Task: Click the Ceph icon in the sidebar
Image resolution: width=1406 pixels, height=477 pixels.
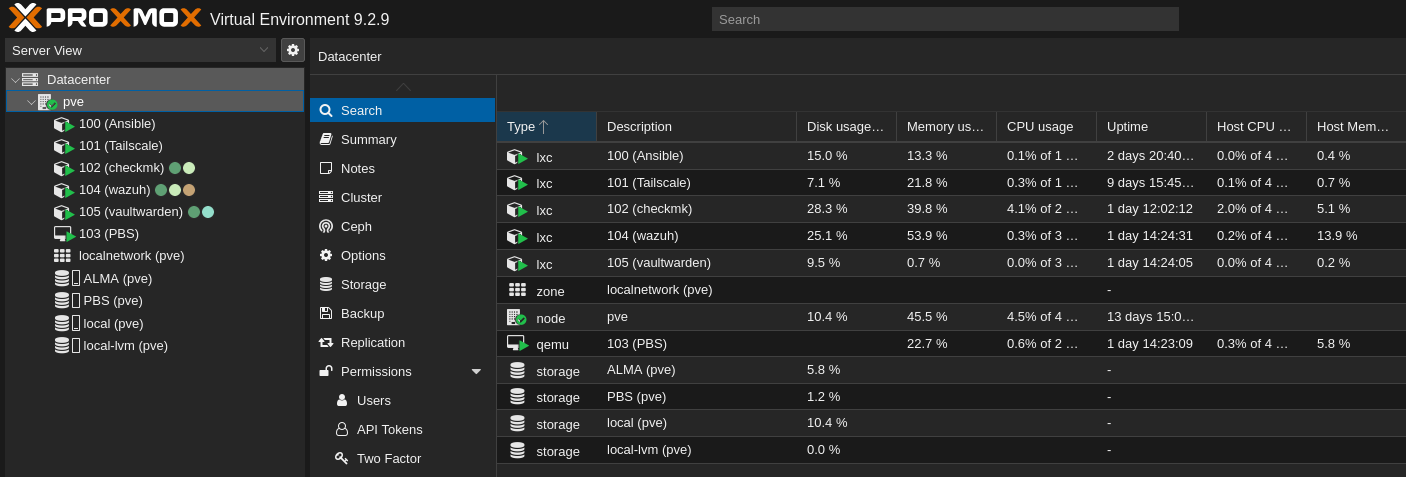Action: click(326, 226)
